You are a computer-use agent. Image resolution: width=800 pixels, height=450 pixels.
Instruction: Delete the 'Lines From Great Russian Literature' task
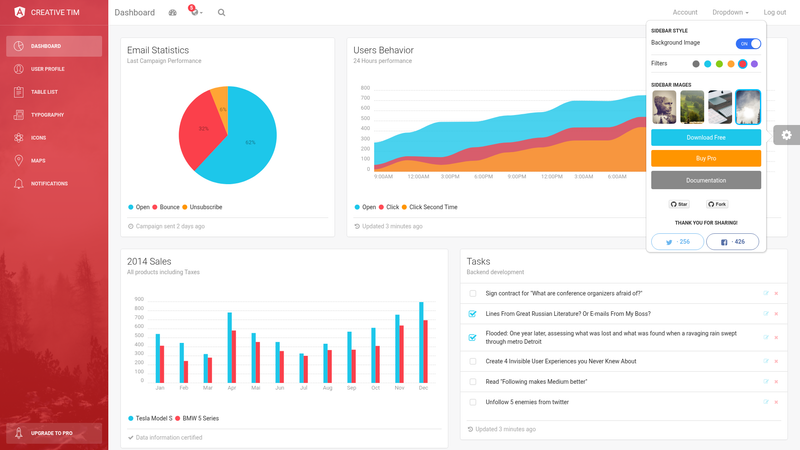point(777,314)
